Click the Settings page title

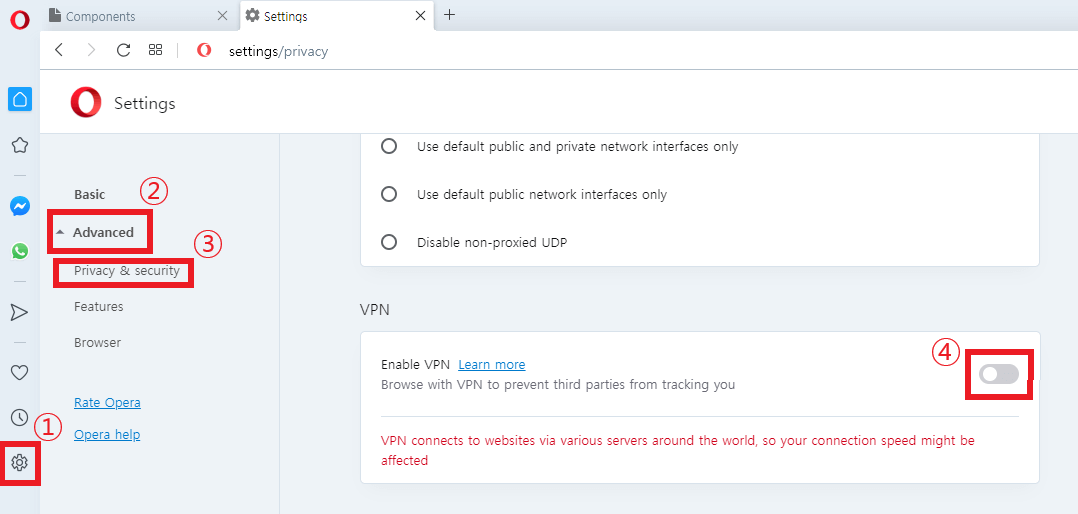(144, 104)
